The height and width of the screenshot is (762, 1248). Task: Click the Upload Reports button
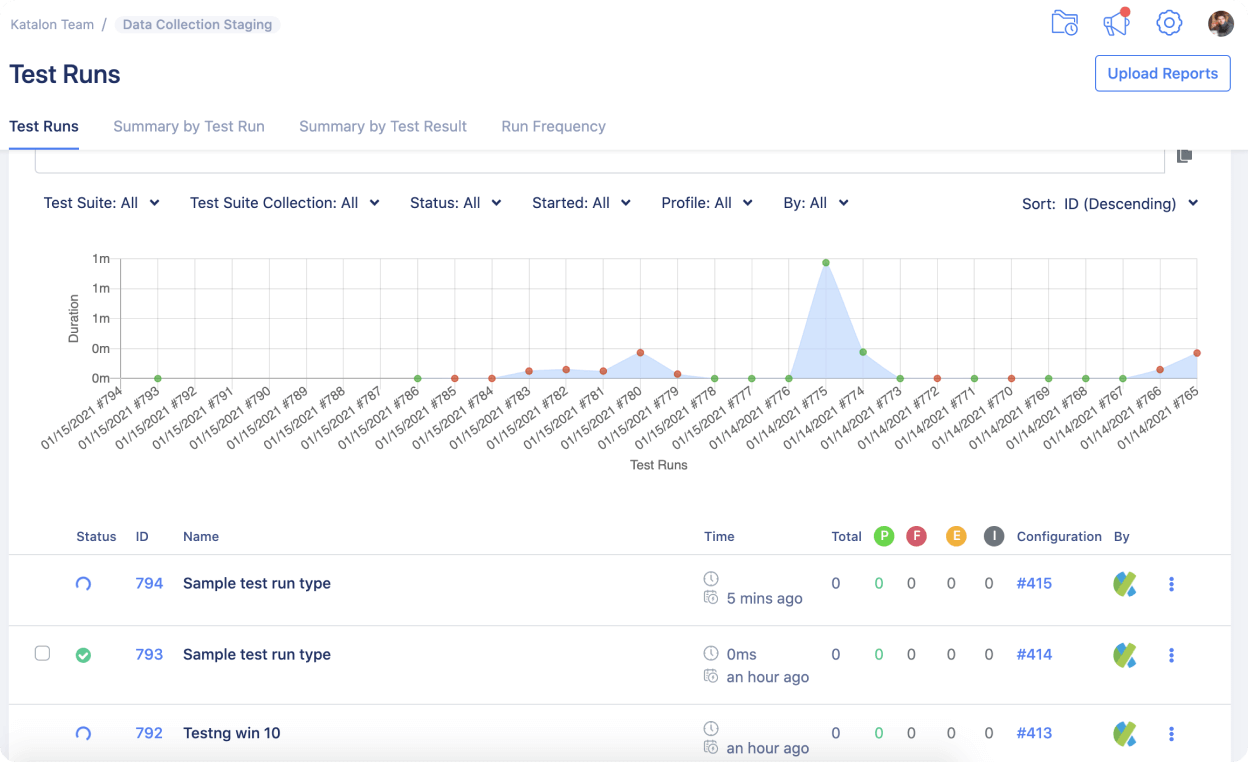point(1162,74)
